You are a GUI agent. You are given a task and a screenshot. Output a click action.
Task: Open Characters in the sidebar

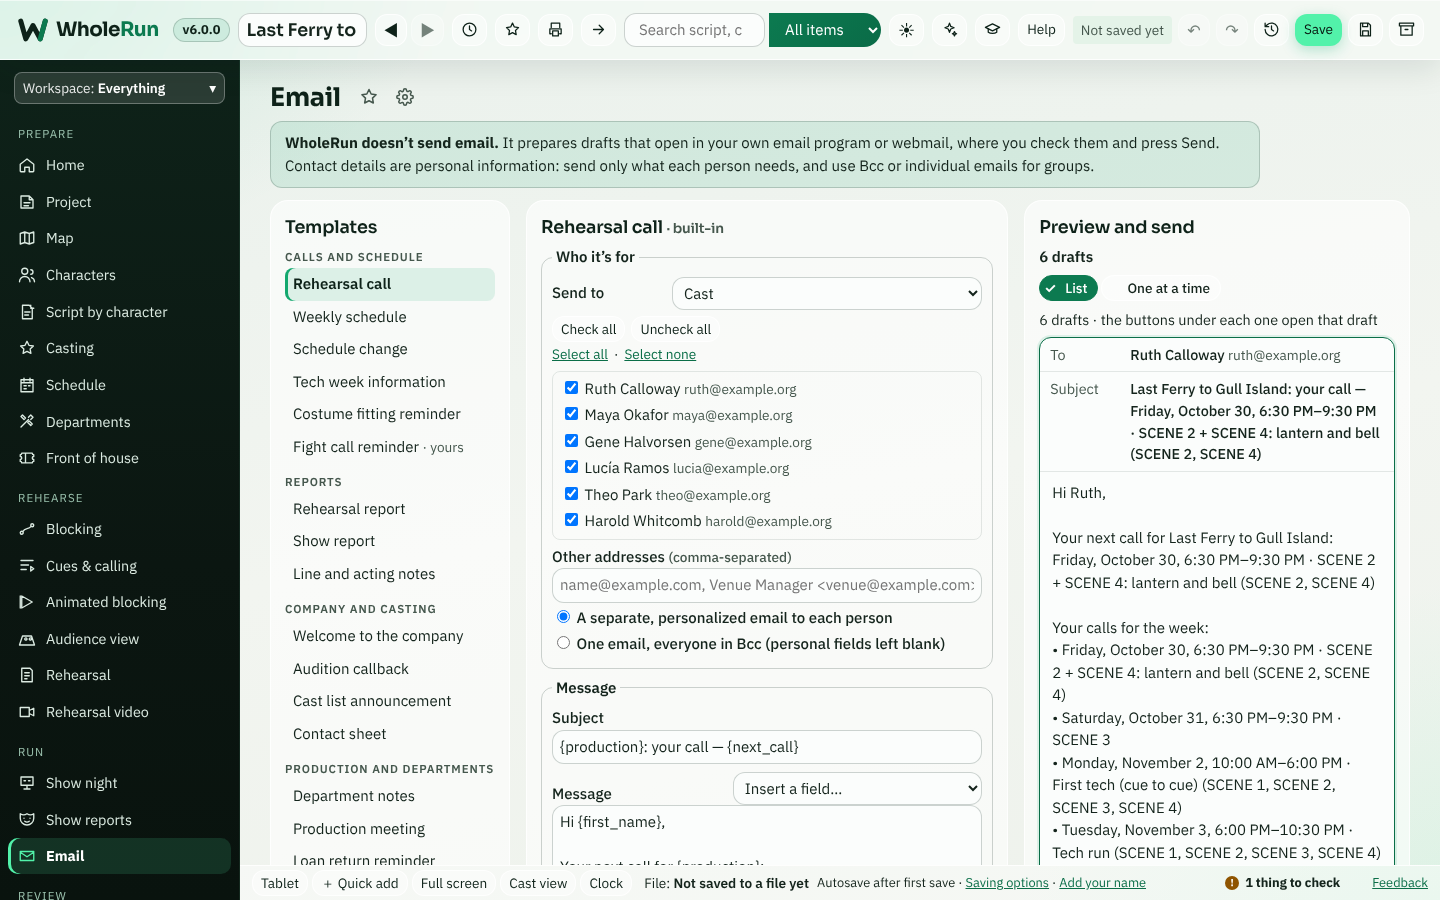point(120,275)
